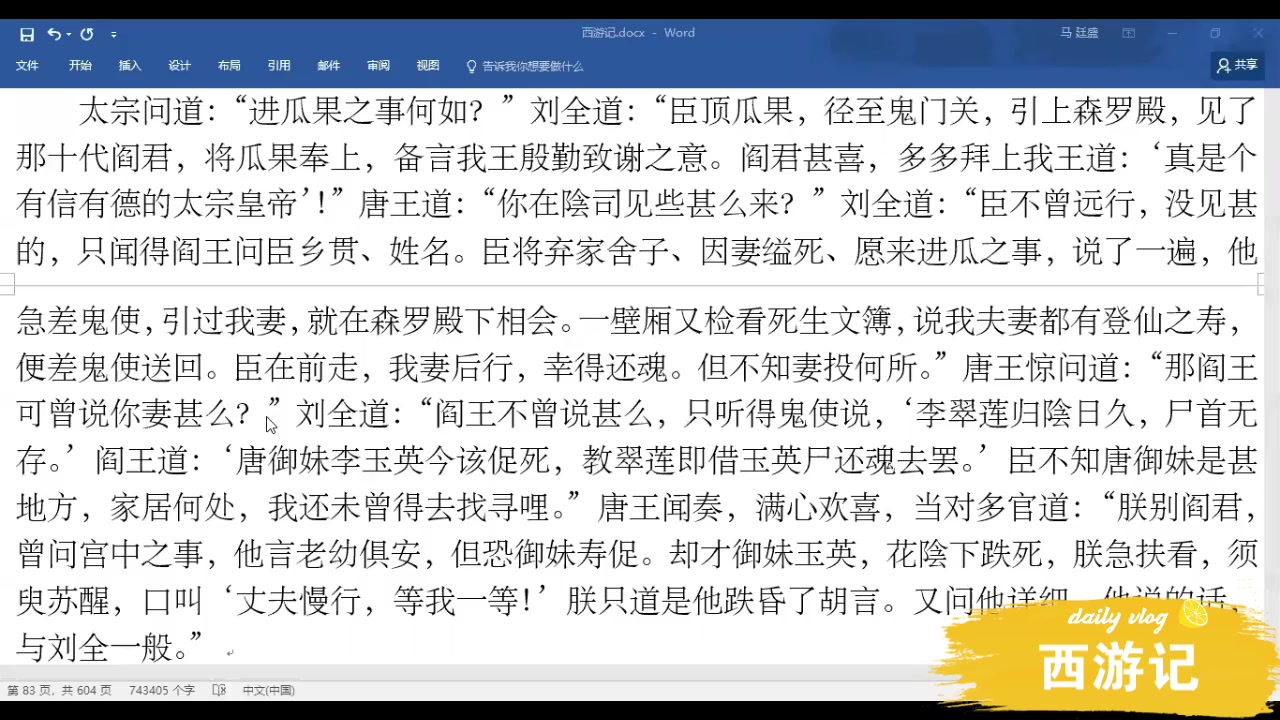1280x720 pixels.
Task: Undo the last action via the arrow icon
Action: 53,34
